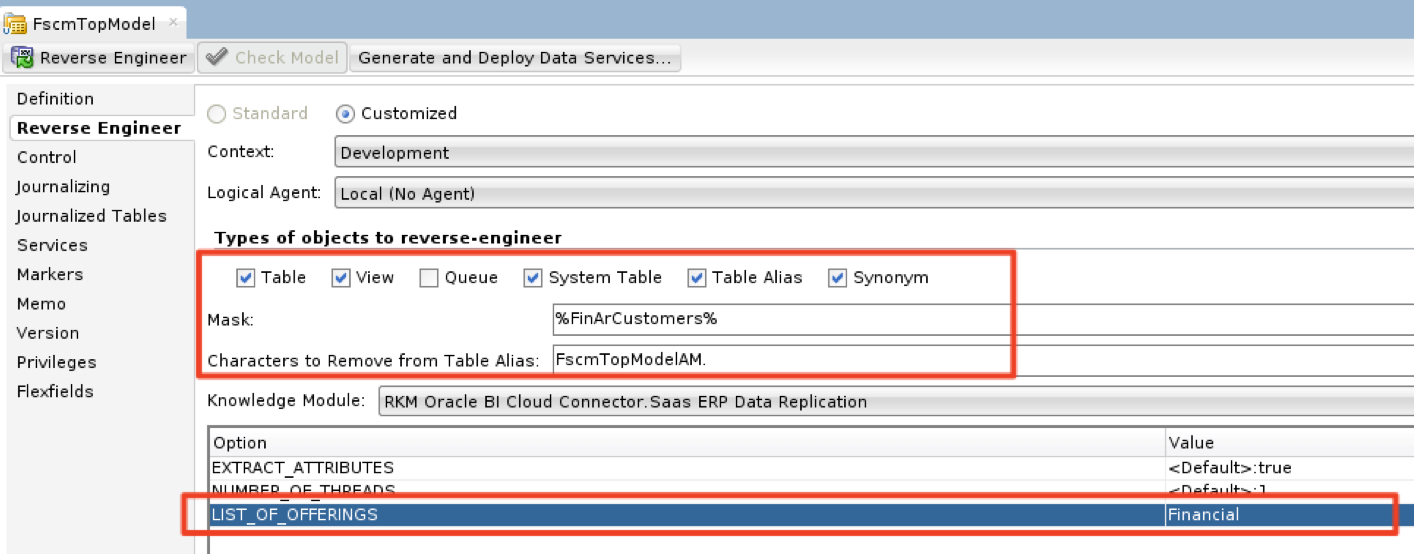Enable the Queue checkbox
This screenshot has width=1414, height=554.
(x=429, y=278)
